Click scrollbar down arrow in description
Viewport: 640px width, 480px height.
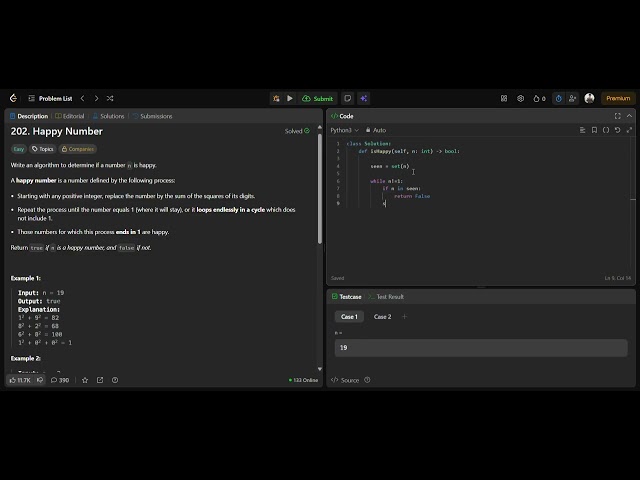click(x=320, y=369)
